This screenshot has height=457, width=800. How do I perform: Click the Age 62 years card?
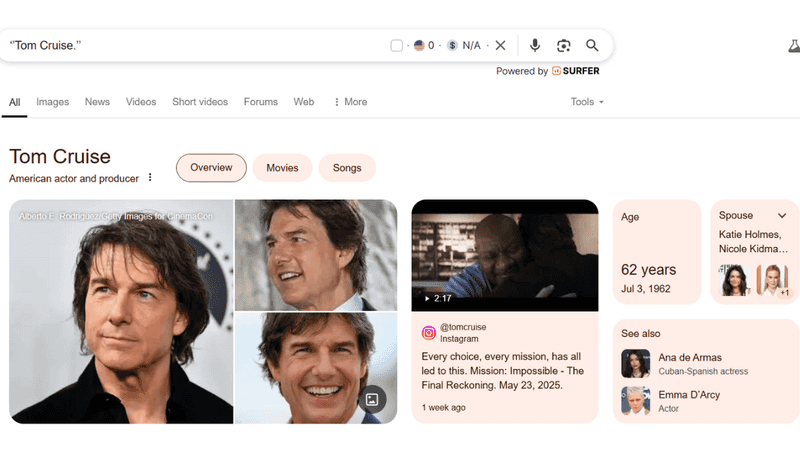[x=657, y=252]
